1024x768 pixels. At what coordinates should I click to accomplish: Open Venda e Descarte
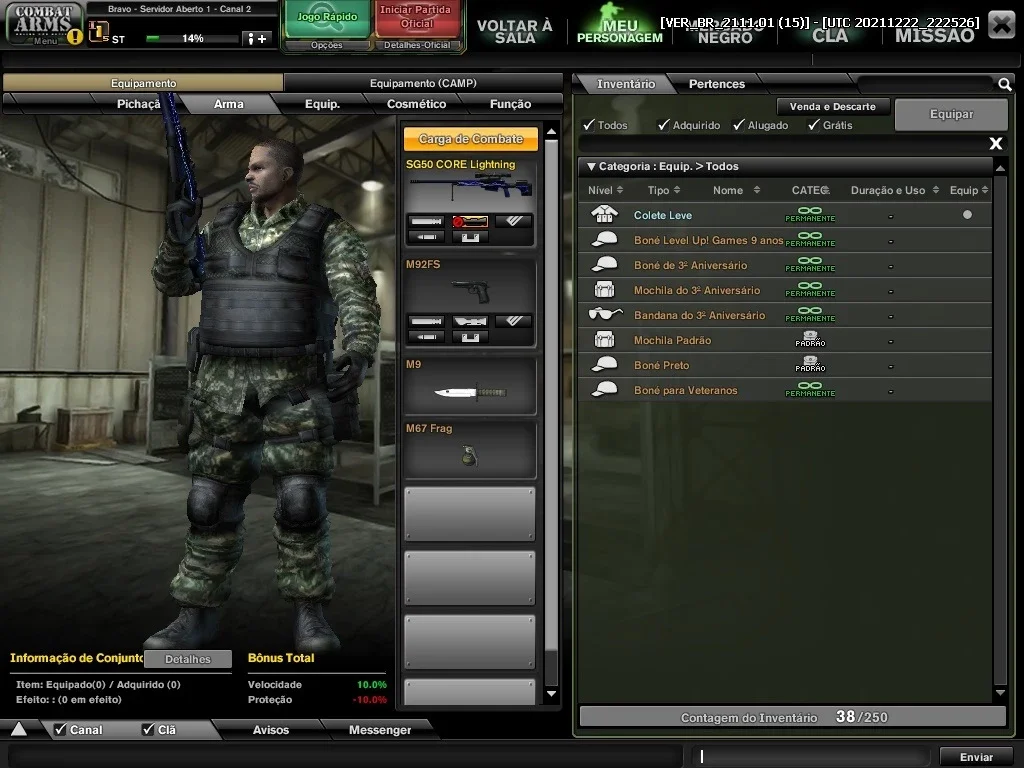point(832,106)
